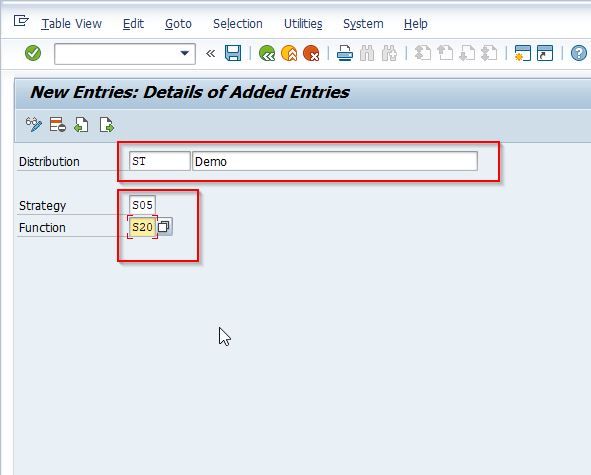Click the Strategy field showing S05

click(x=142, y=205)
